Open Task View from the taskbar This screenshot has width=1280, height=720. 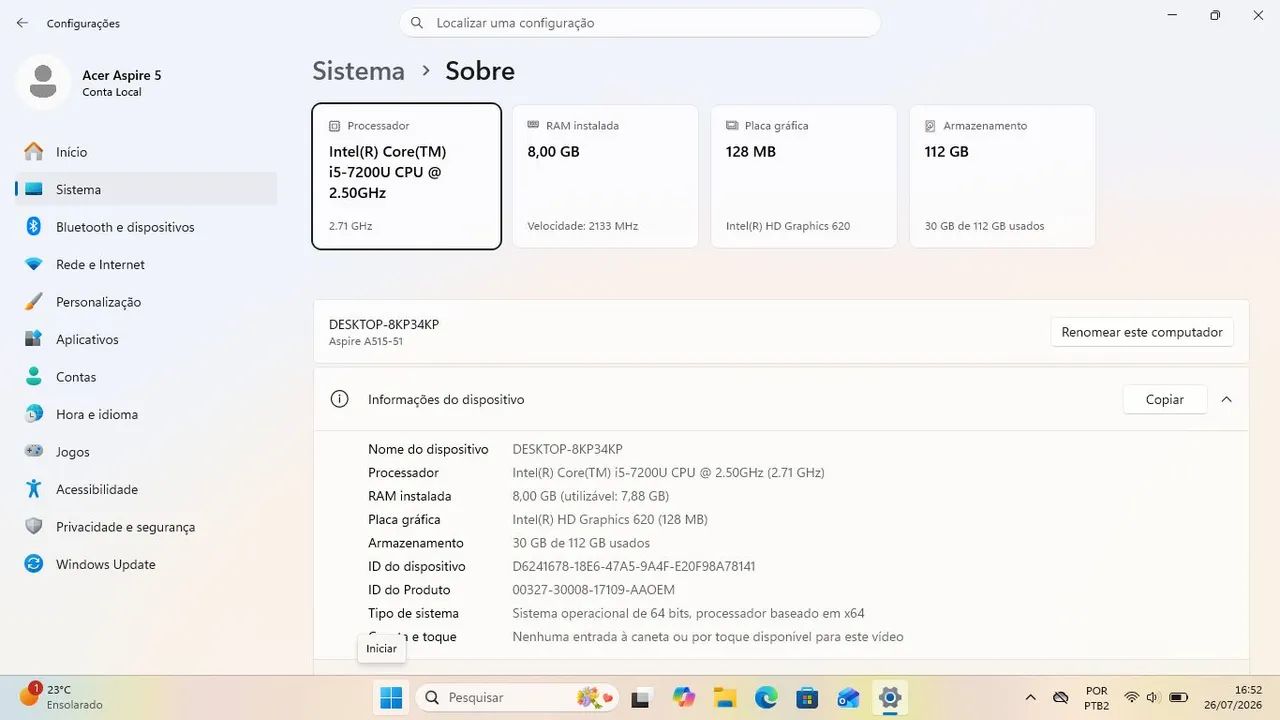tap(641, 697)
